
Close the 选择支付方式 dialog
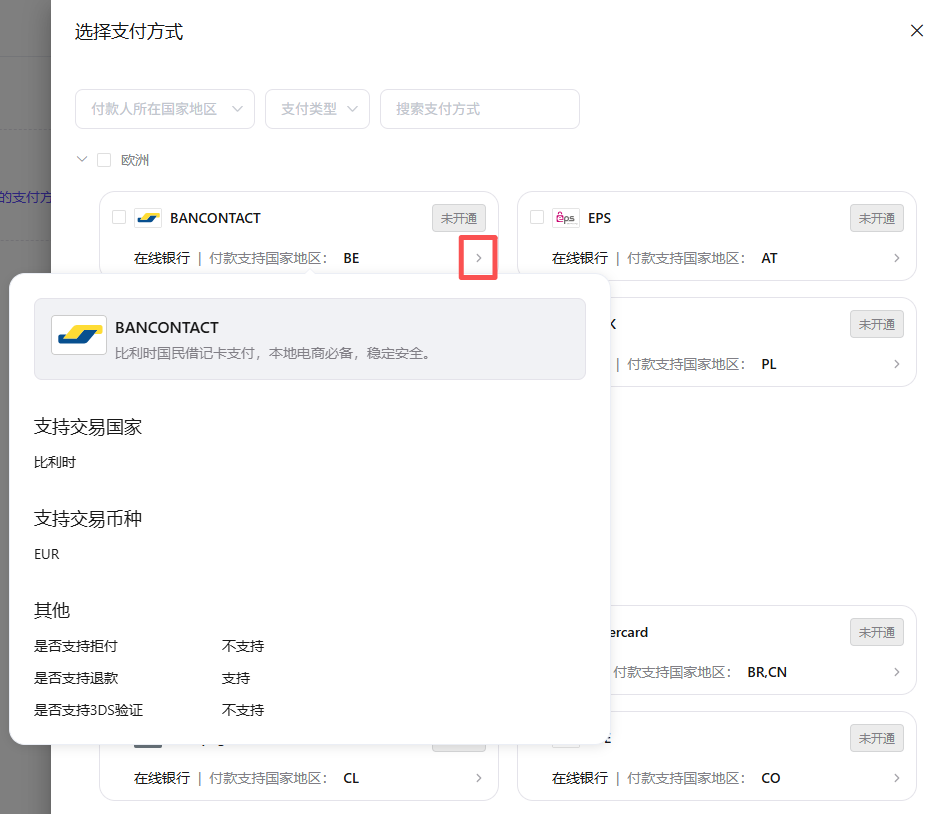917,30
